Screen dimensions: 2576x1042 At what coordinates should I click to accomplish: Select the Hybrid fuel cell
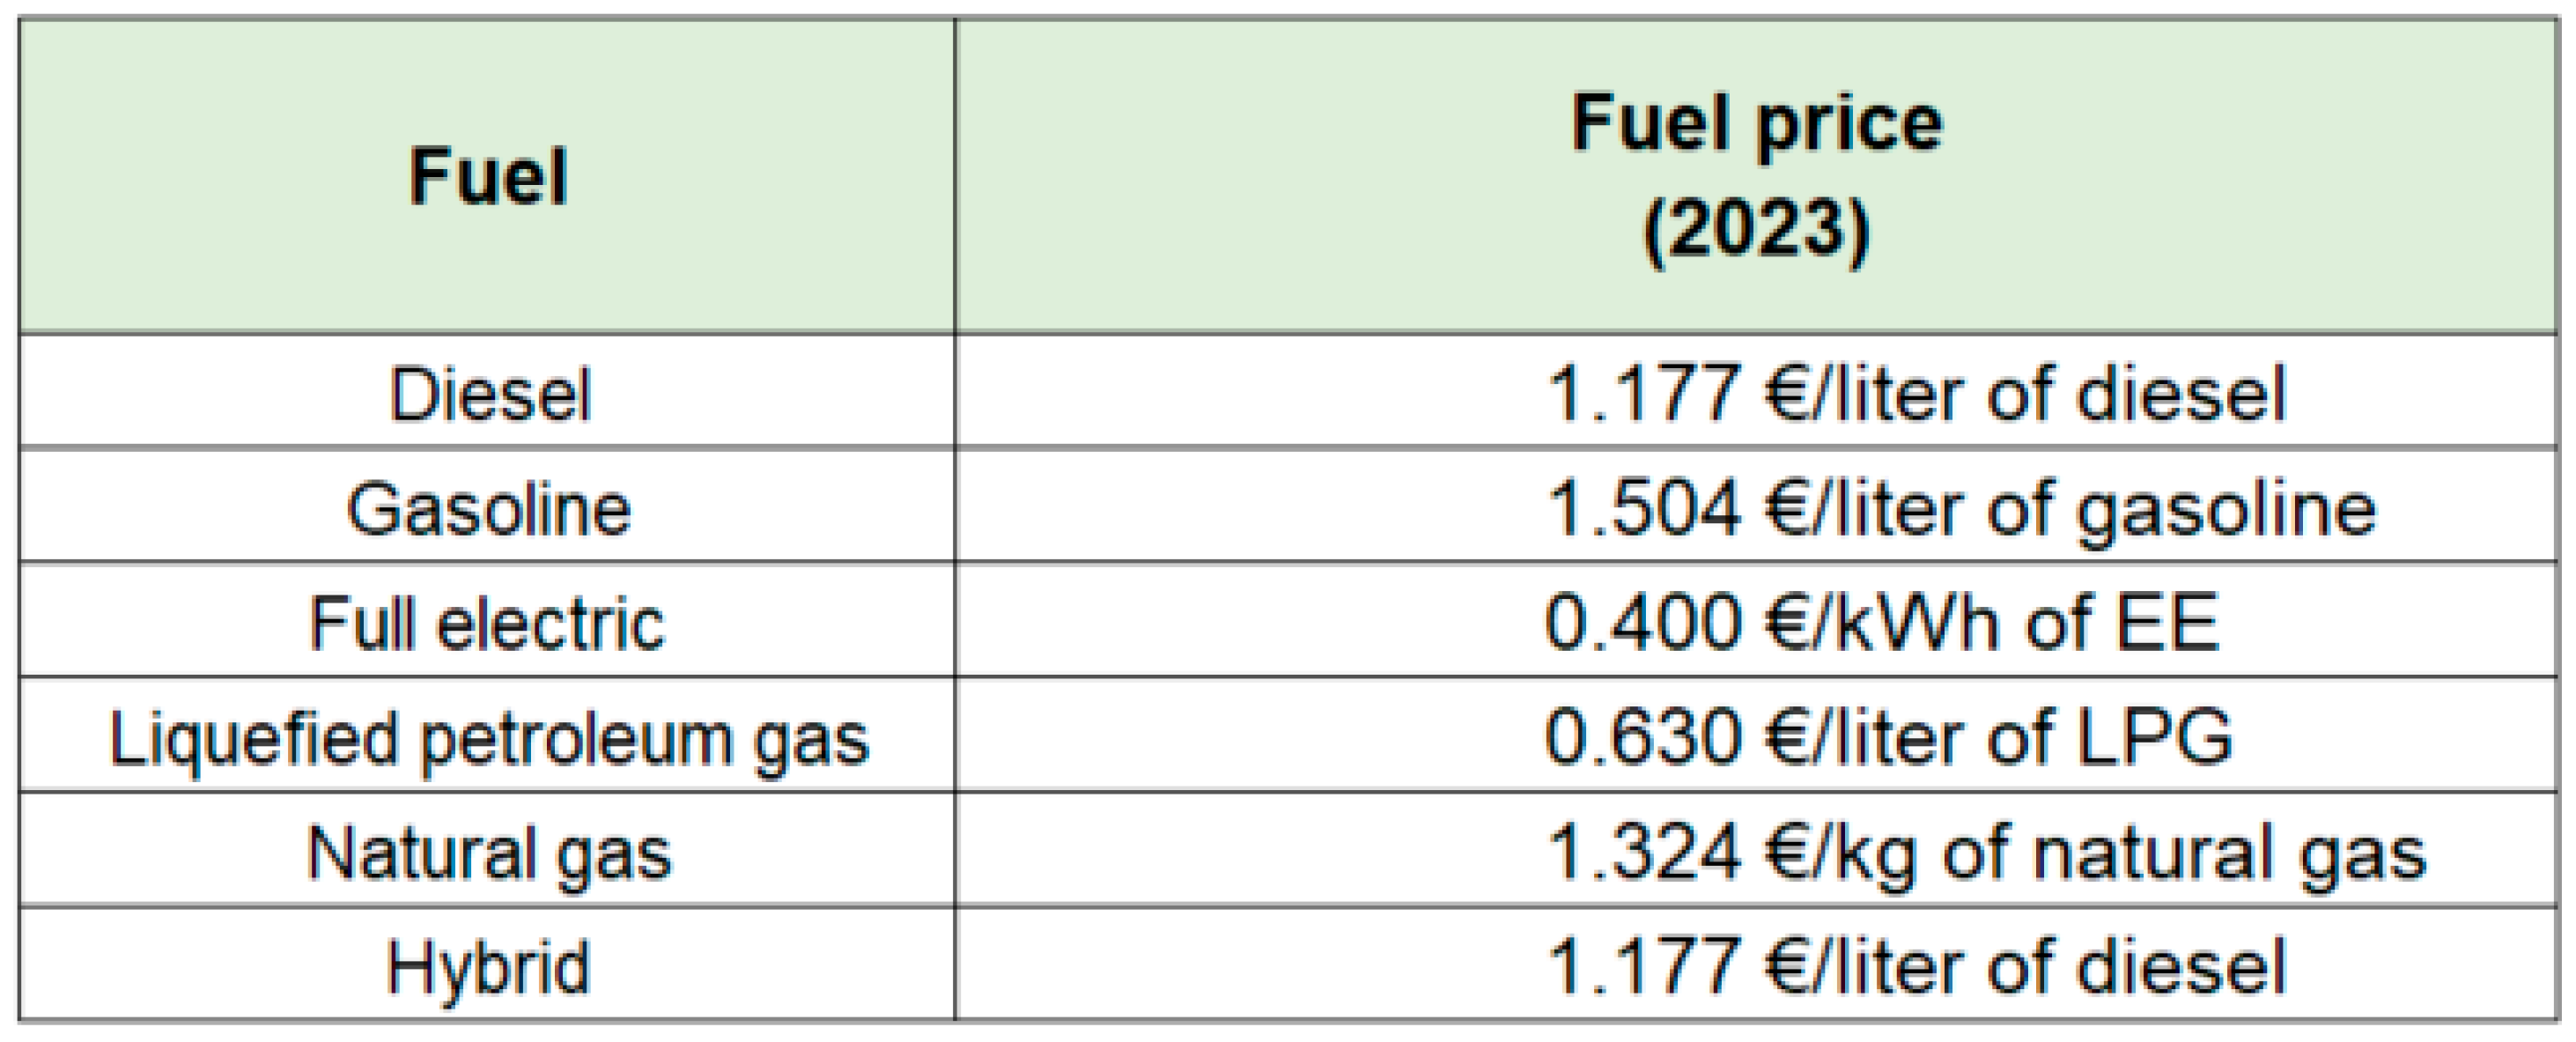487,966
